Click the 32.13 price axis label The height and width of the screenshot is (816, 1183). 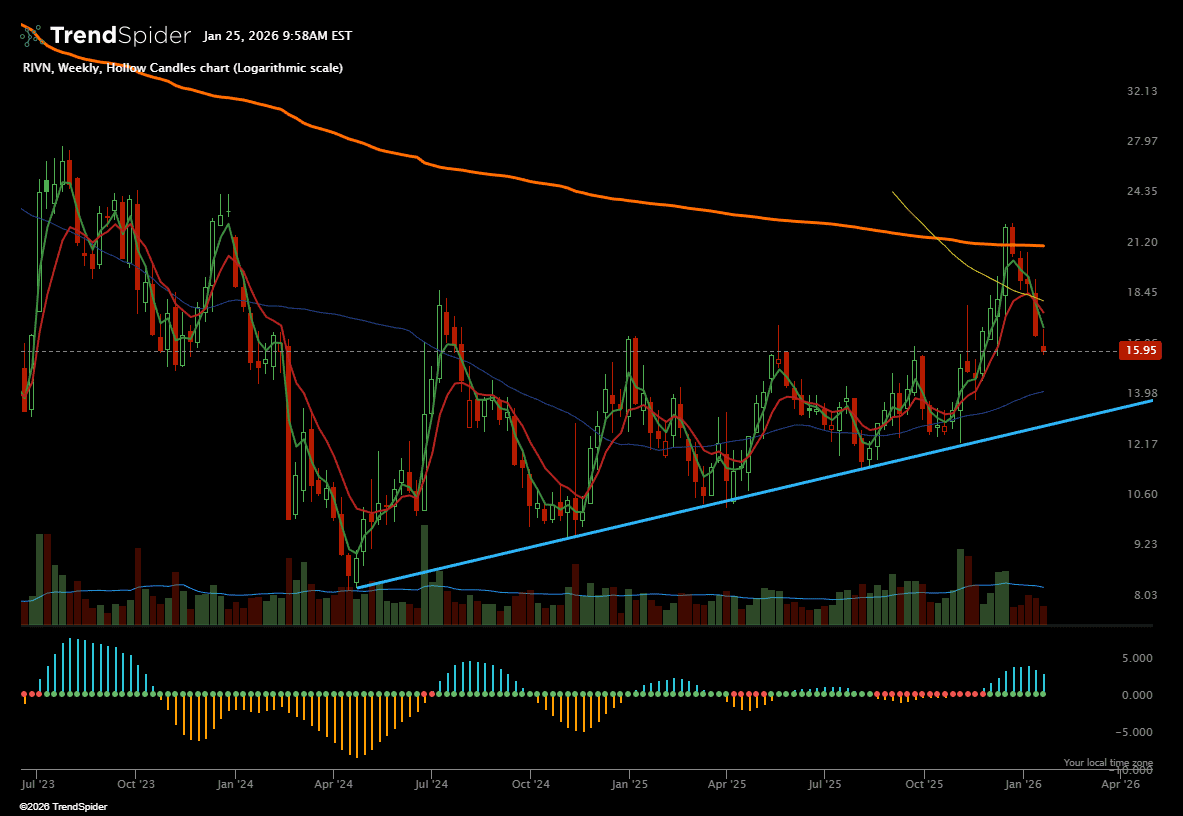pos(1141,91)
